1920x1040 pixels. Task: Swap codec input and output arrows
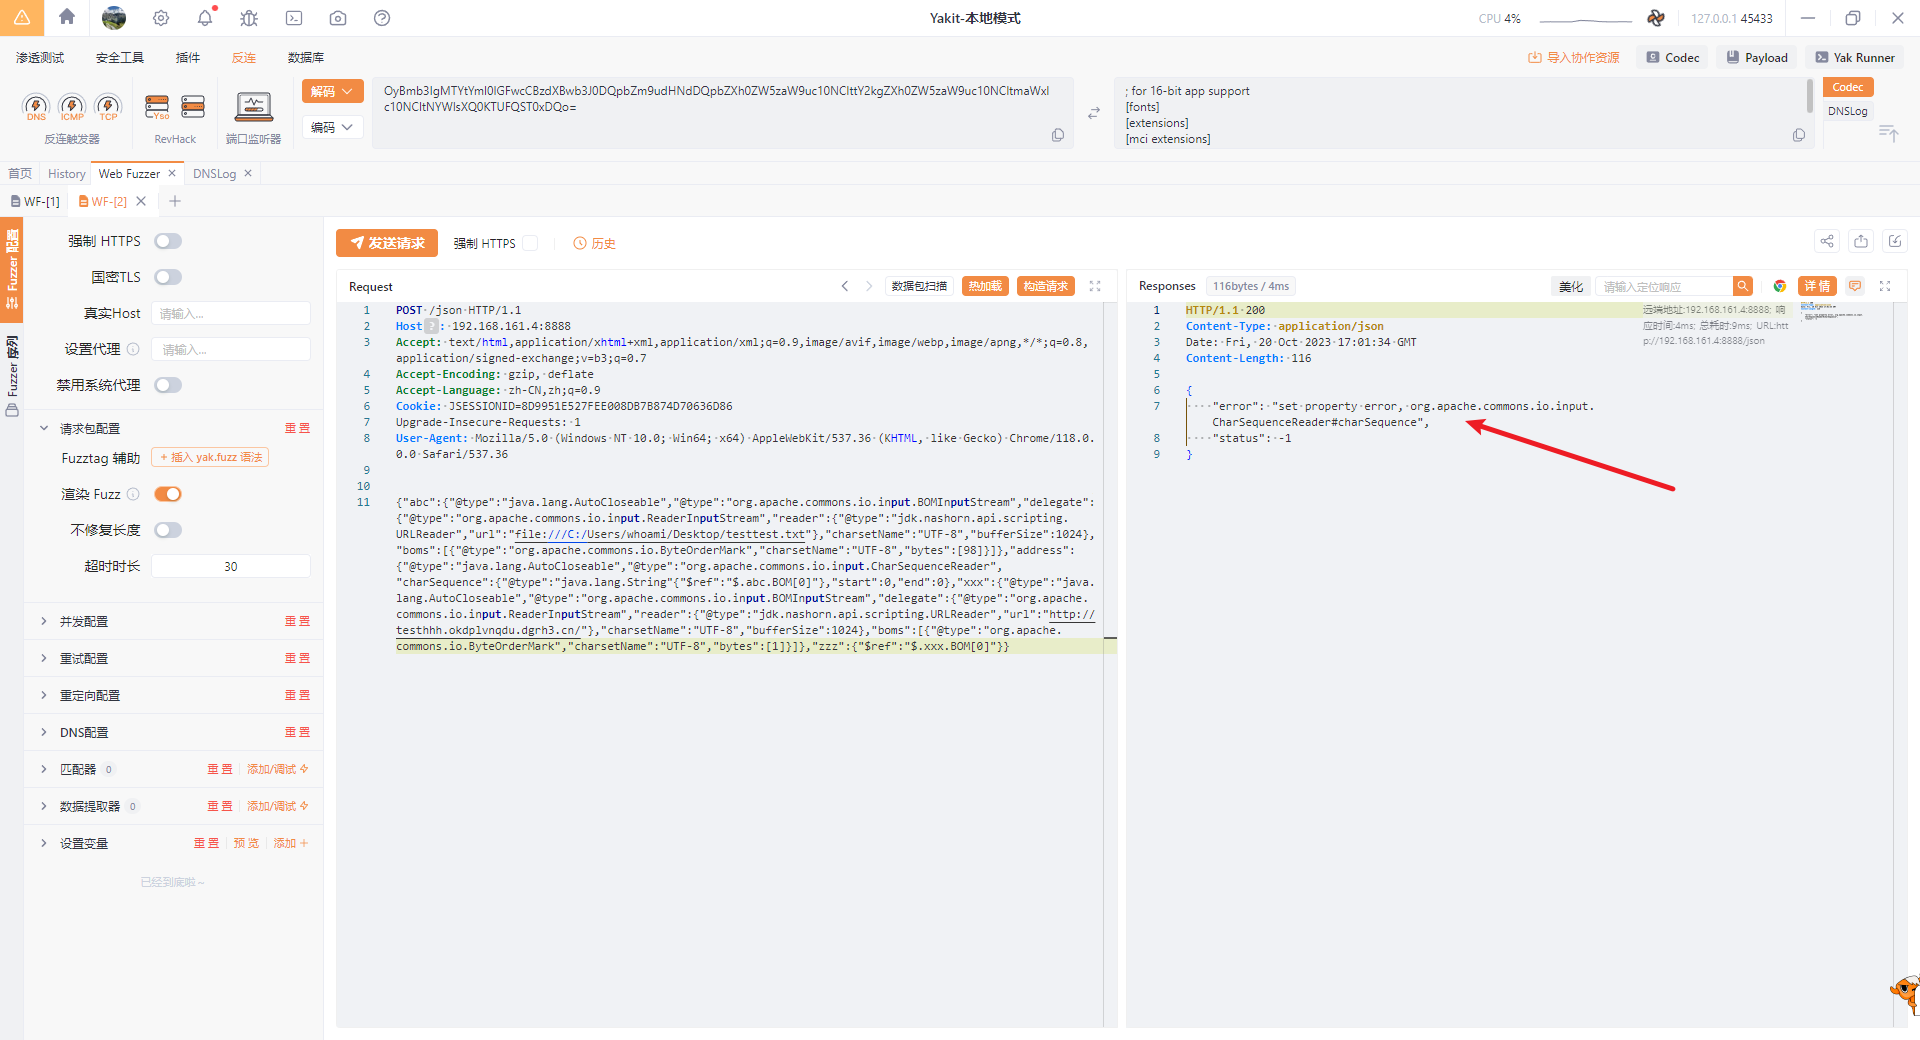tap(1094, 113)
